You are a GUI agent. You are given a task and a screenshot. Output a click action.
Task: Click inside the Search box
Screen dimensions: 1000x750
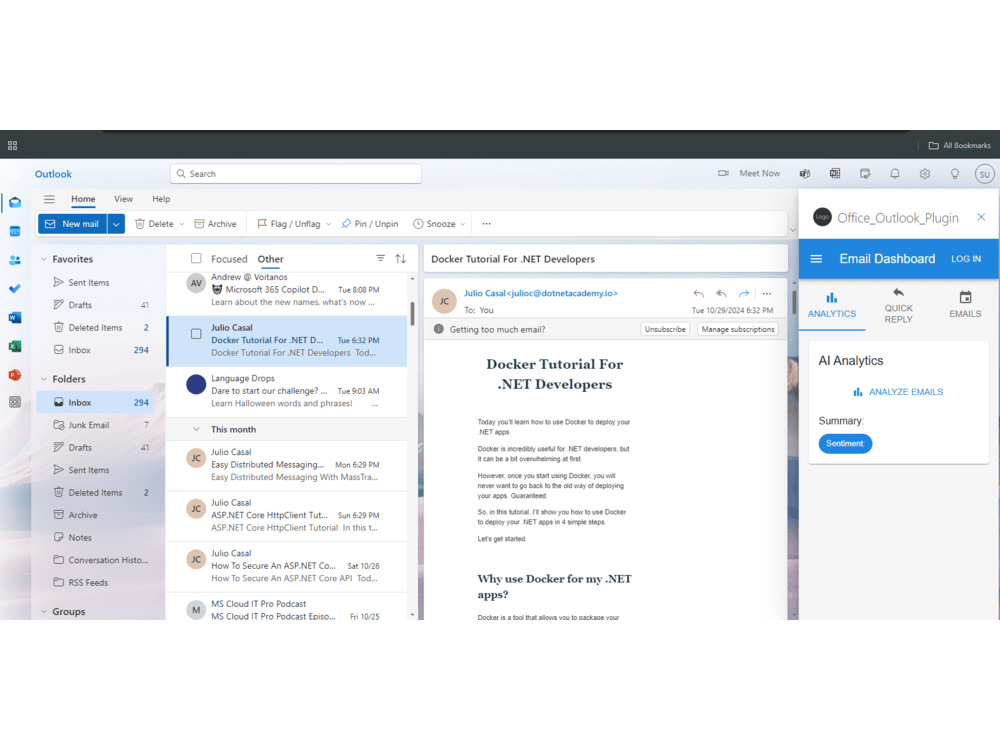coord(296,173)
